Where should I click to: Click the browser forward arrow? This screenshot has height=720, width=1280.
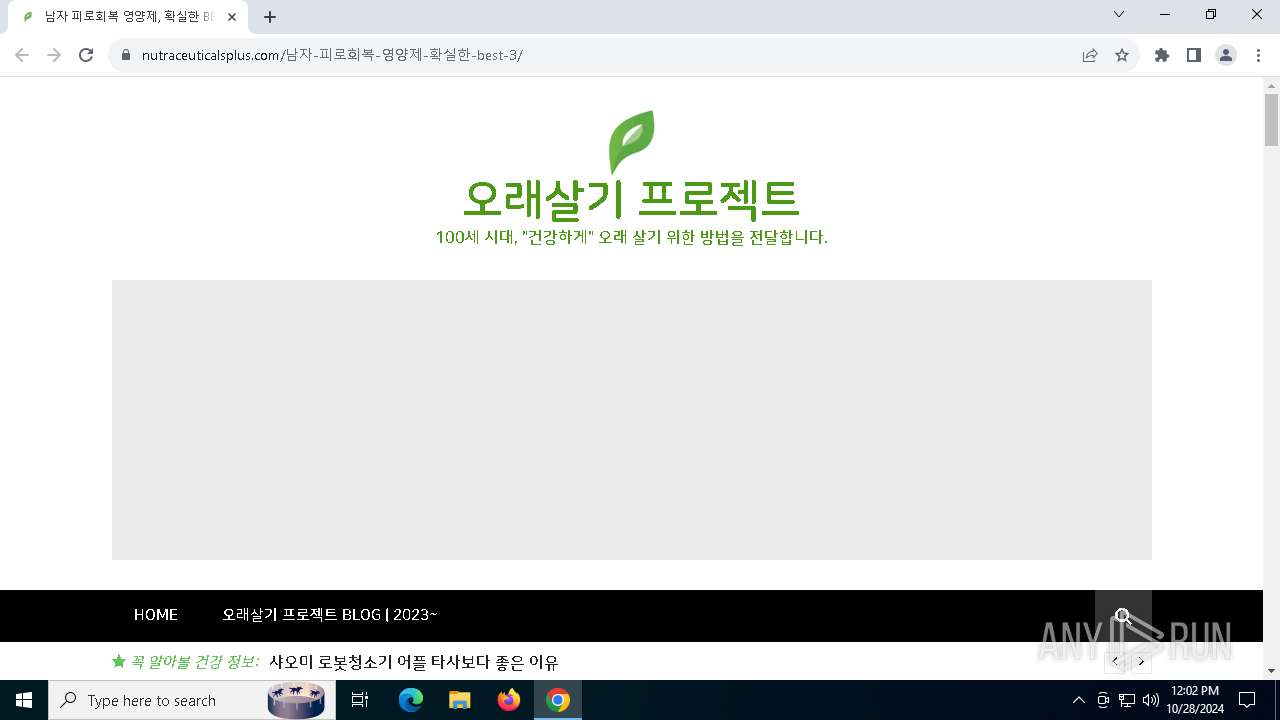[x=54, y=55]
